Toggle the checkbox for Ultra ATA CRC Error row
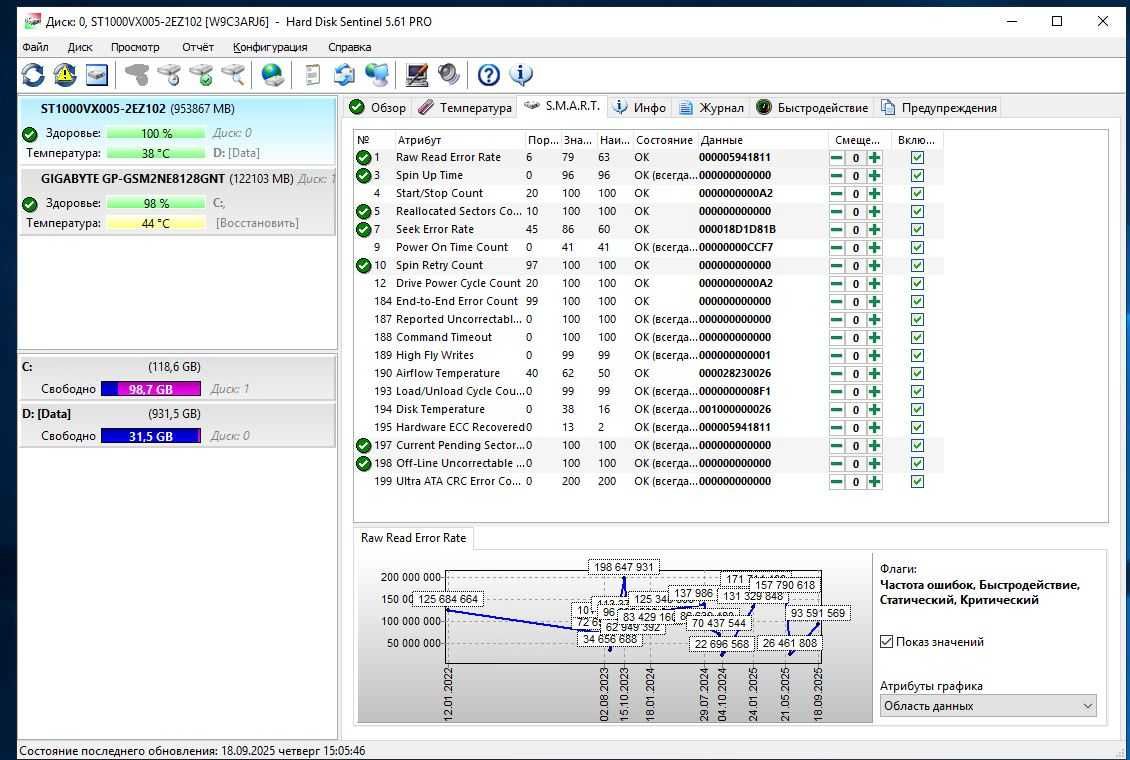The height and width of the screenshot is (760, 1130). [x=917, y=482]
